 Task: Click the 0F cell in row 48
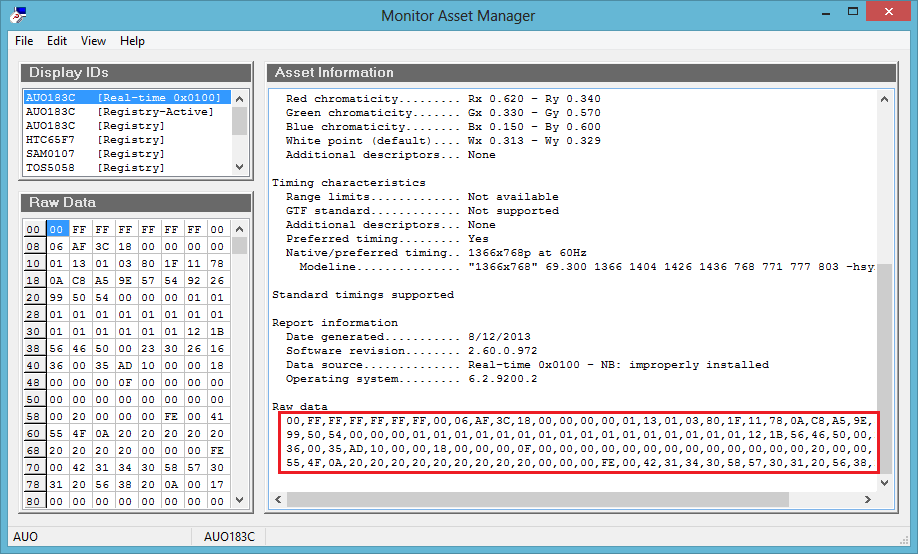[x=125, y=382]
